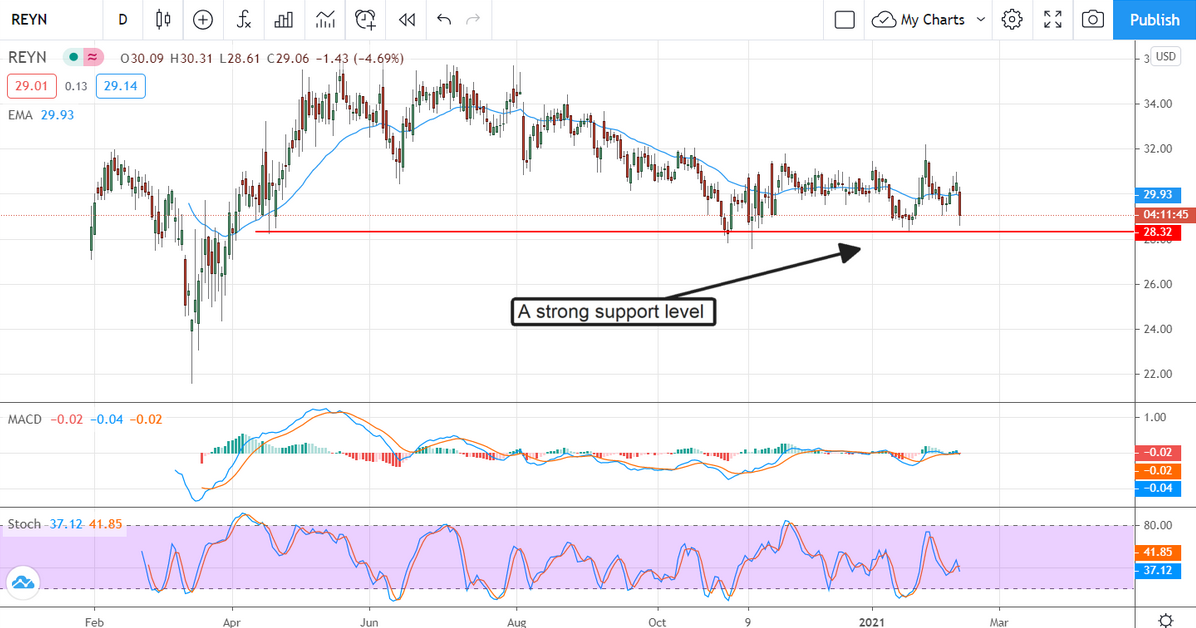1196x628 pixels.
Task: Click the -0.04 blue MACD axis label
Action: (1158, 488)
